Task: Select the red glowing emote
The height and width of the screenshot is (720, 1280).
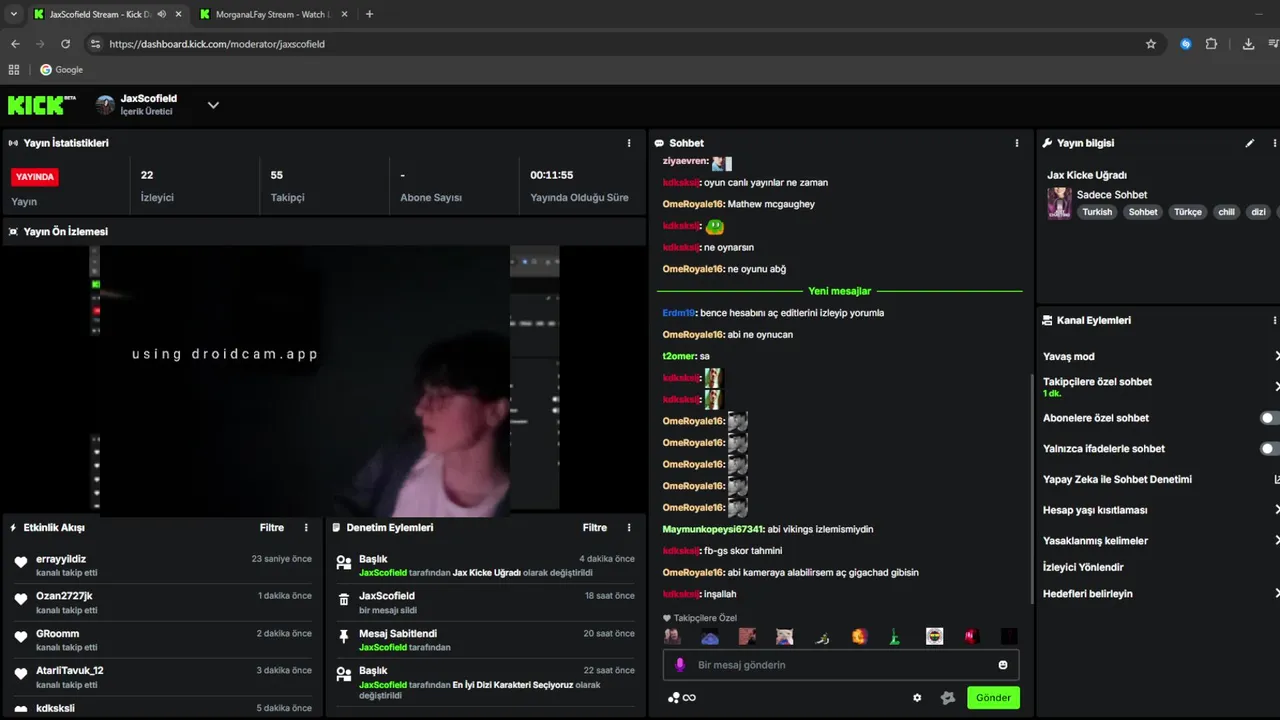Action: coord(971,636)
